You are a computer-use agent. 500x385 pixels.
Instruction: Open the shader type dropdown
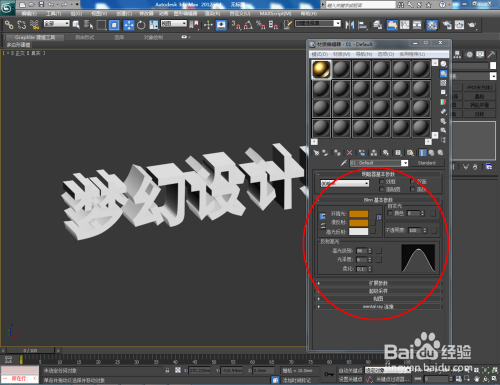coord(345,183)
